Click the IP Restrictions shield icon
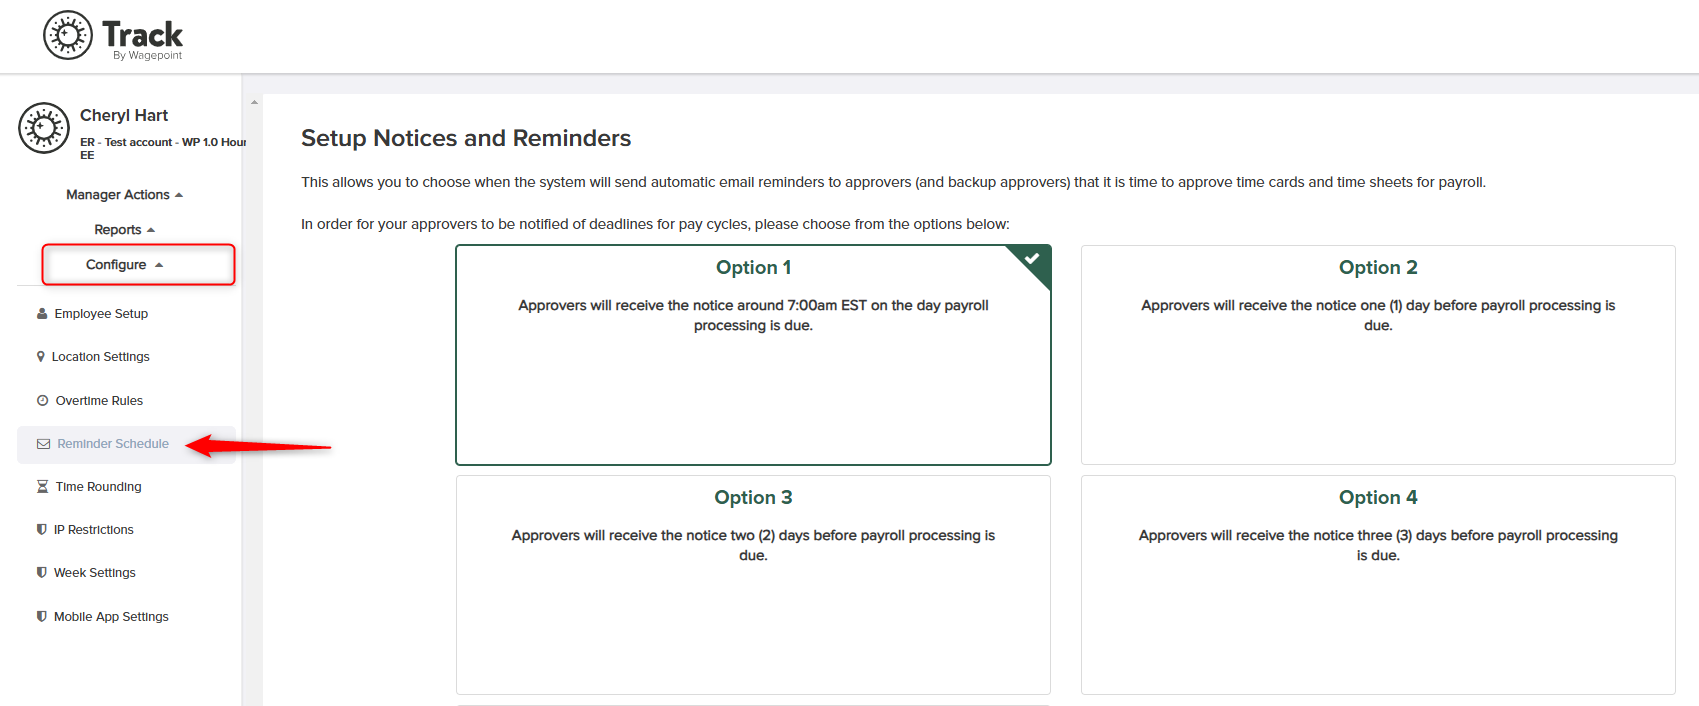This screenshot has height=706, width=1699. (x=41, y=530)
